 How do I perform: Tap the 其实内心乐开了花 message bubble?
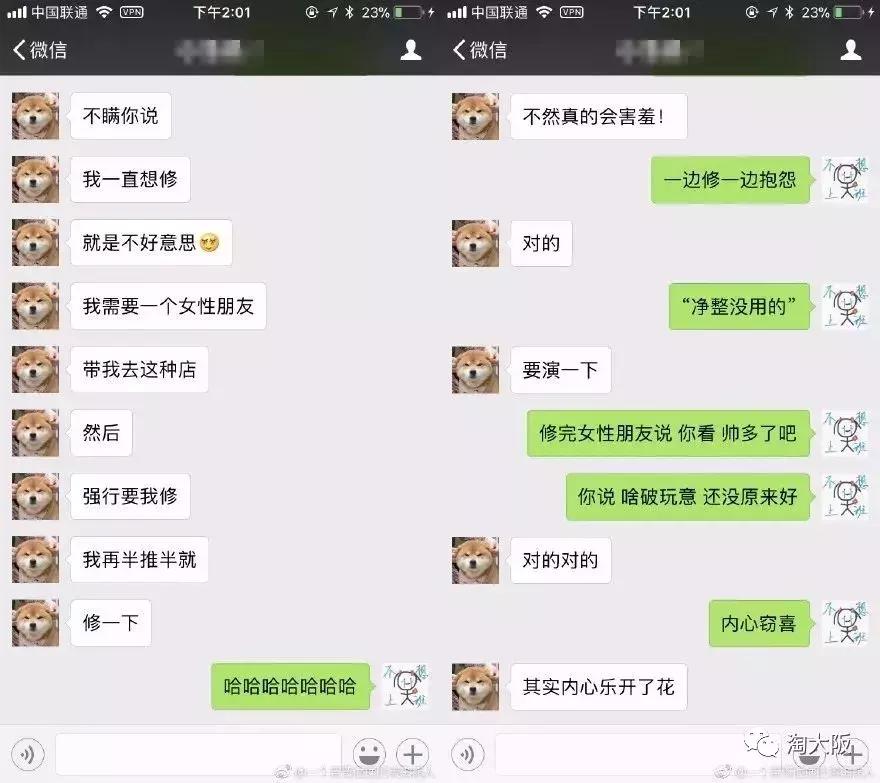point(599,687)
